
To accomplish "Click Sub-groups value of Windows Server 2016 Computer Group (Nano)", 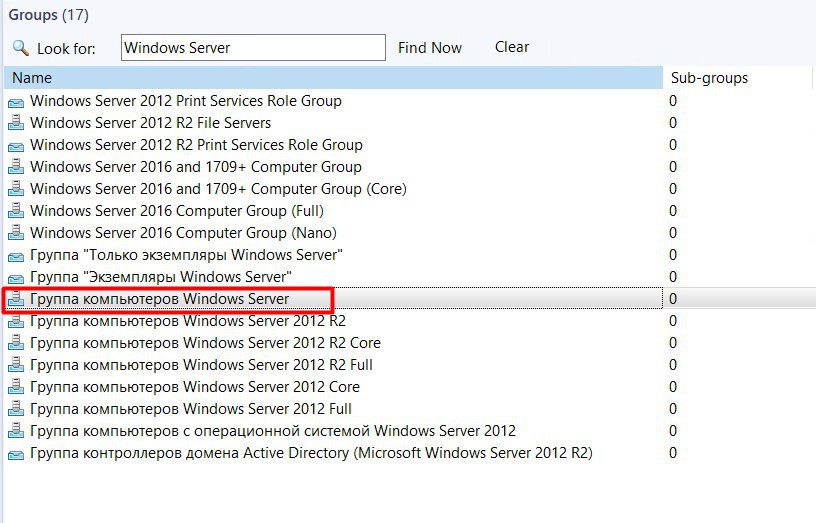I will point(673,233).
